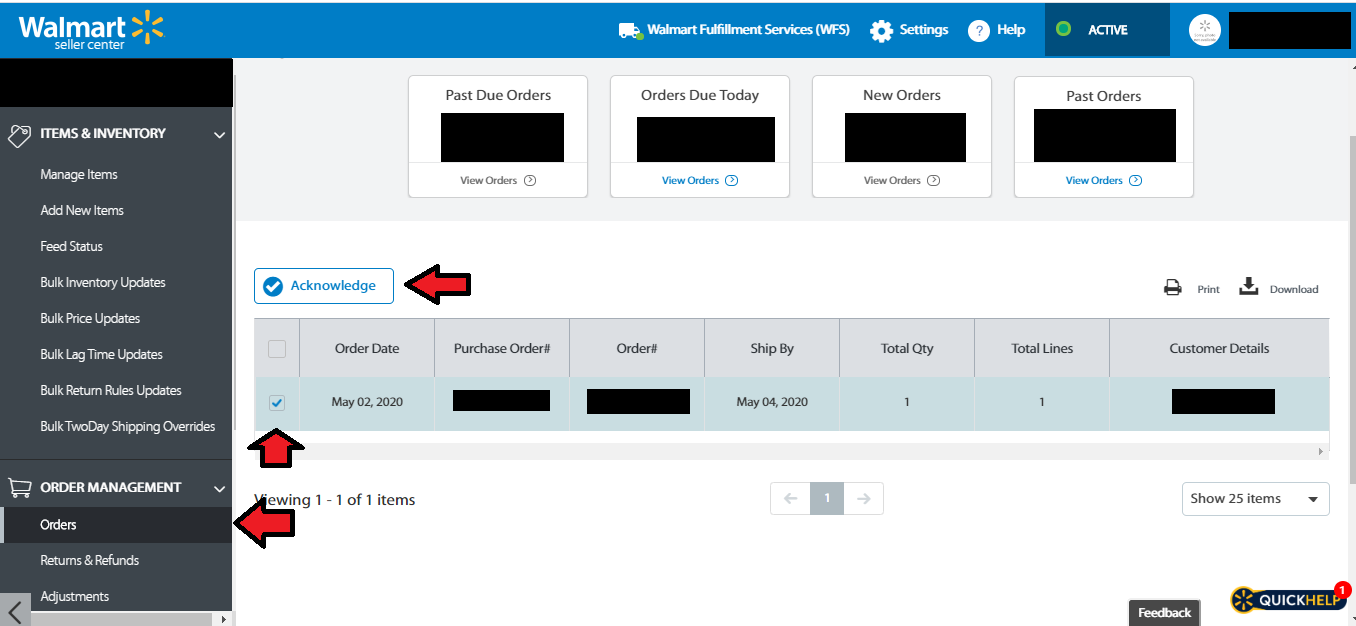Click the Walmart Seller Center logo
Screen dimensions: 1356x626
tap(91, 30)
